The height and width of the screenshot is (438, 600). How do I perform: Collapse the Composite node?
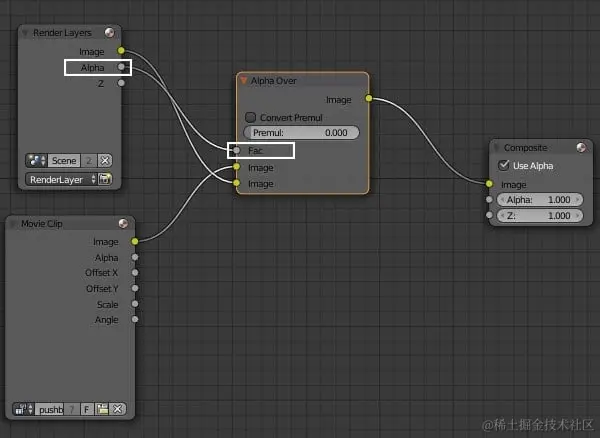[497, 148]
